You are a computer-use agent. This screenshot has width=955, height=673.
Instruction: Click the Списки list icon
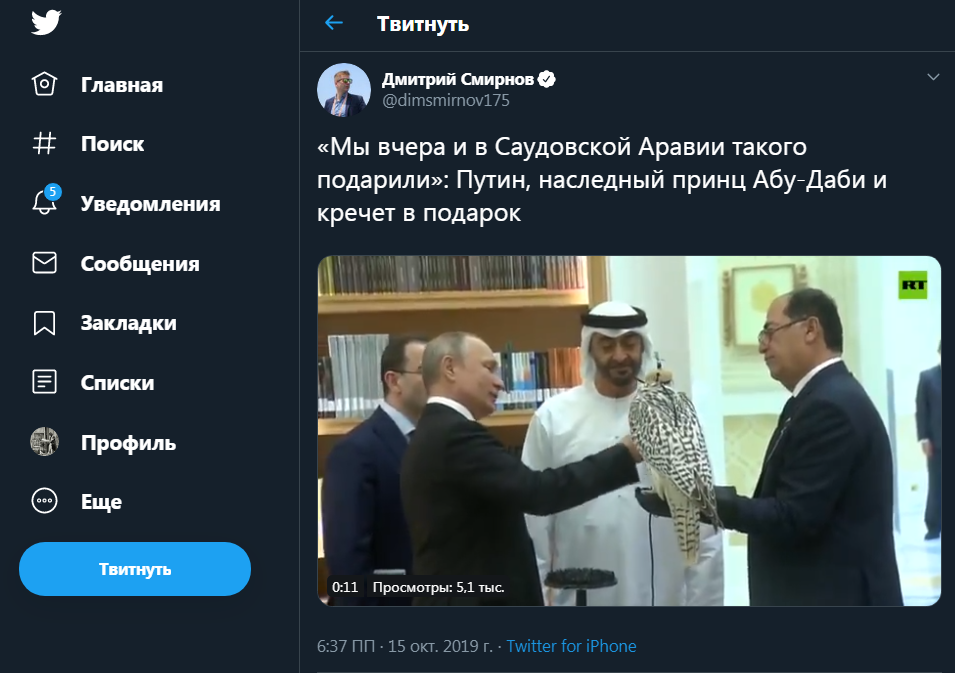(44, 382)
